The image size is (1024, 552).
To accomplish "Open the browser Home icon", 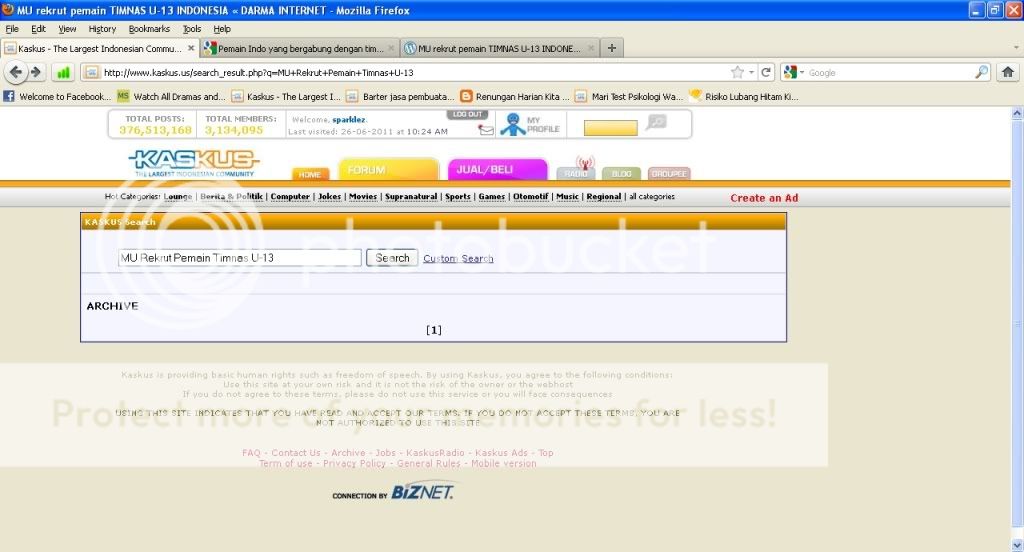I will coord(1008,73).
